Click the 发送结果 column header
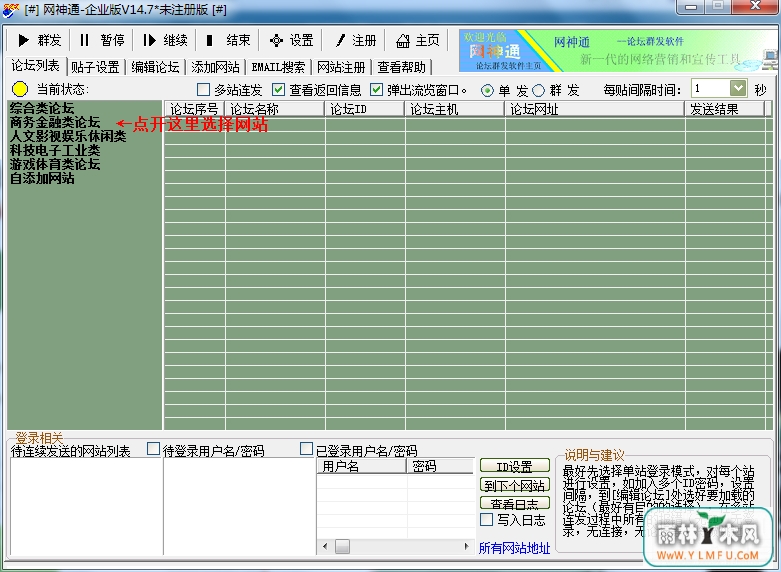The width and height of the screenshot is (781, 572). (725, 109)
